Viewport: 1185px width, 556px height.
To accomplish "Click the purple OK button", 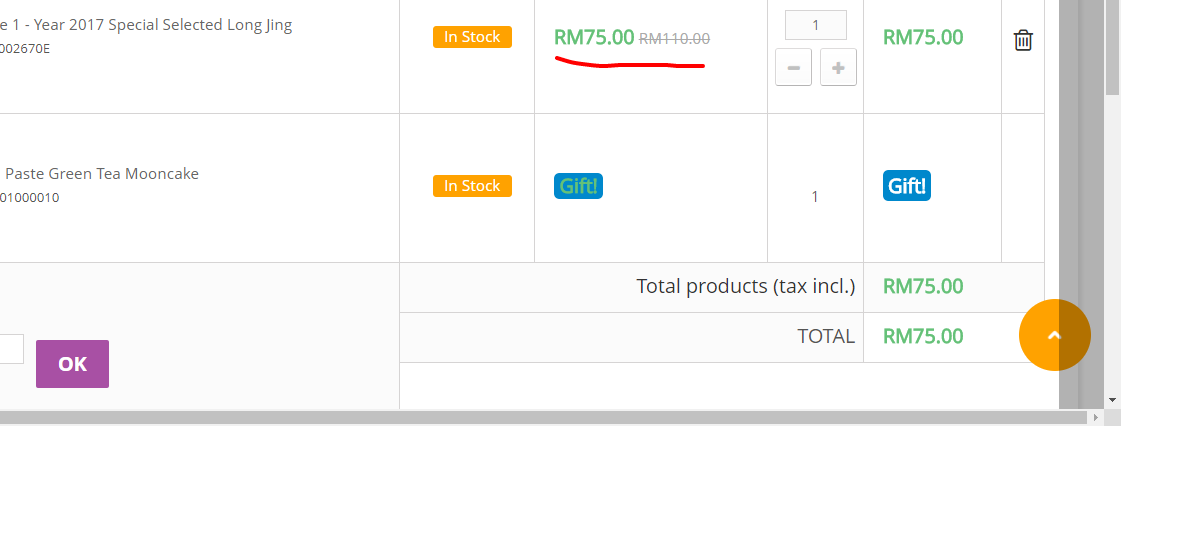I will [x=73, y=364].
